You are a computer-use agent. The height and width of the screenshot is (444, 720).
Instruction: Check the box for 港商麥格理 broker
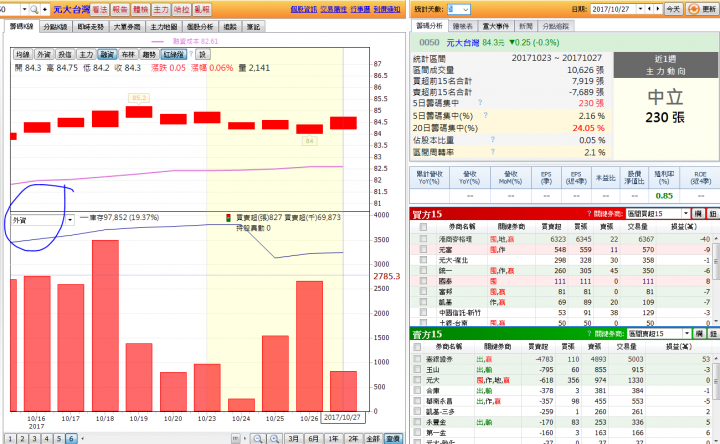[423, 239]
